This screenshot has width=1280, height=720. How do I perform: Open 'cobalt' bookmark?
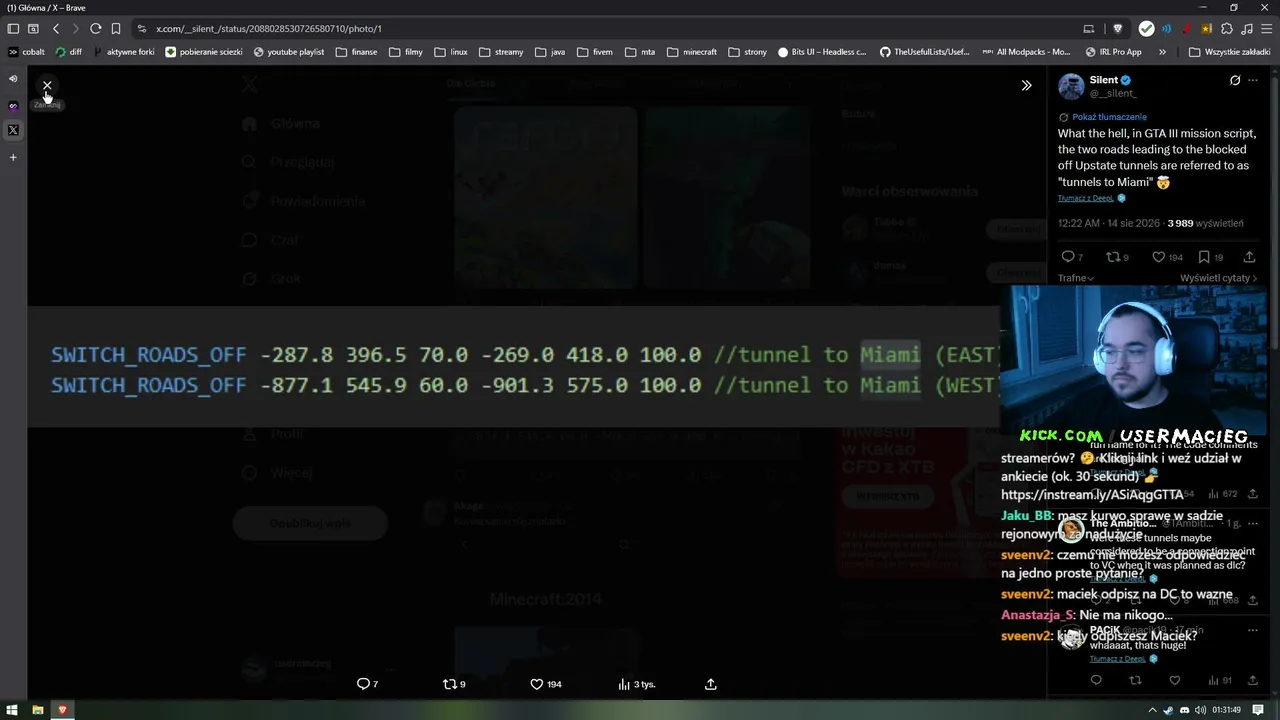pos(26,52)
